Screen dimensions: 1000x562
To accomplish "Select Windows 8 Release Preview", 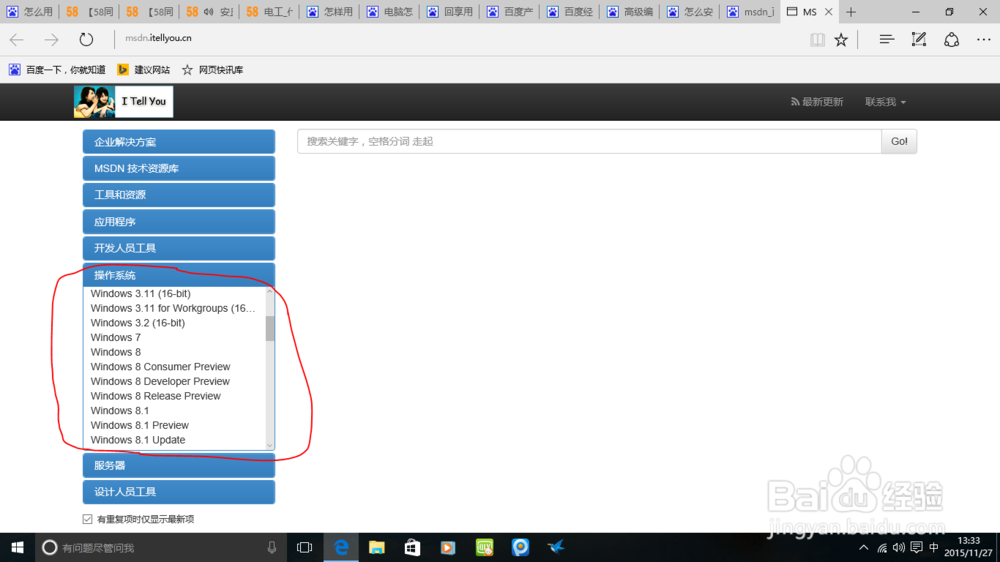I will click(156, 396).
